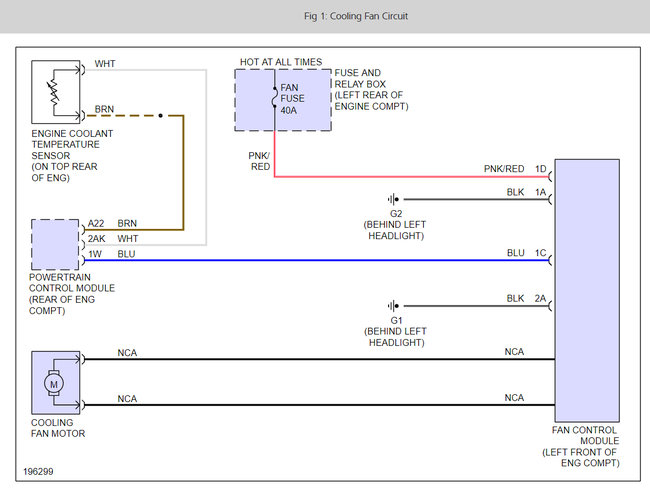
Task: Click the motor 'M' symbol in Cooling Fan Motor
Action: [x=54, y=384]
